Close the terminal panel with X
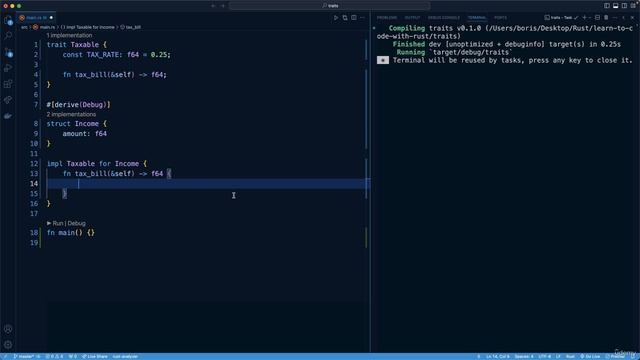 [x=633, y=18]
